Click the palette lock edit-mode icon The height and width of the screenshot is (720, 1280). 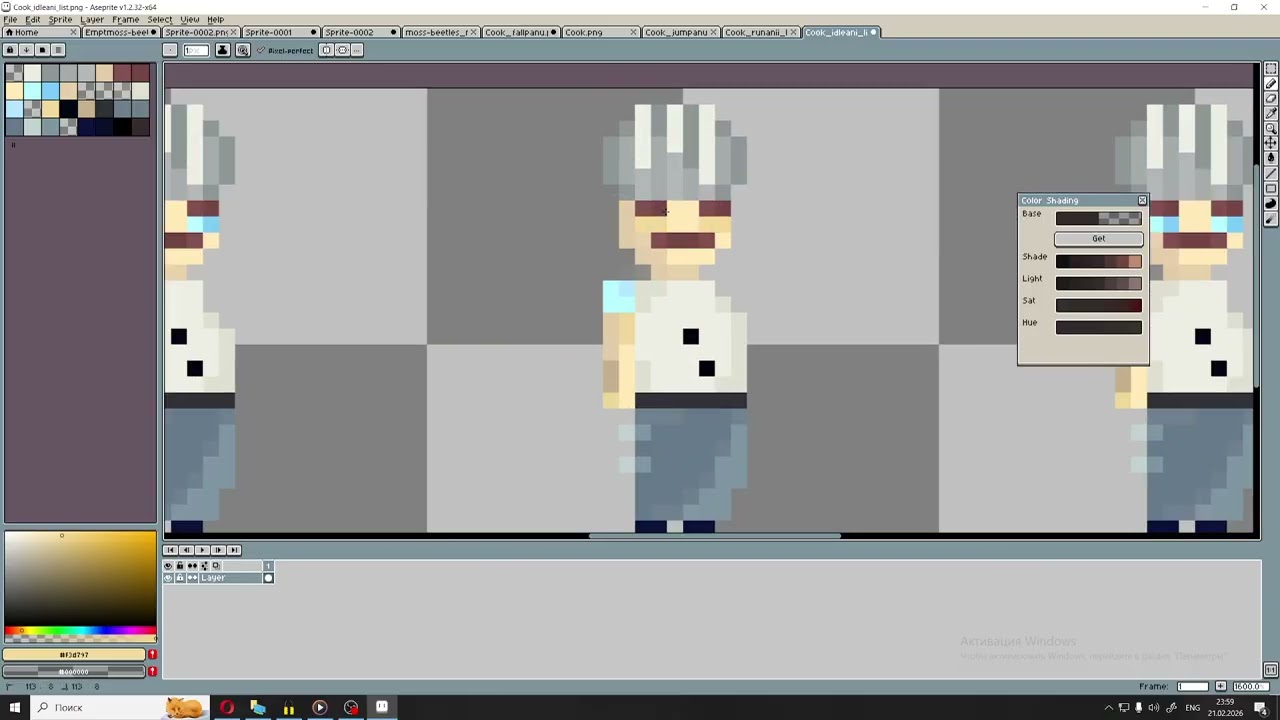pos(10,50)
